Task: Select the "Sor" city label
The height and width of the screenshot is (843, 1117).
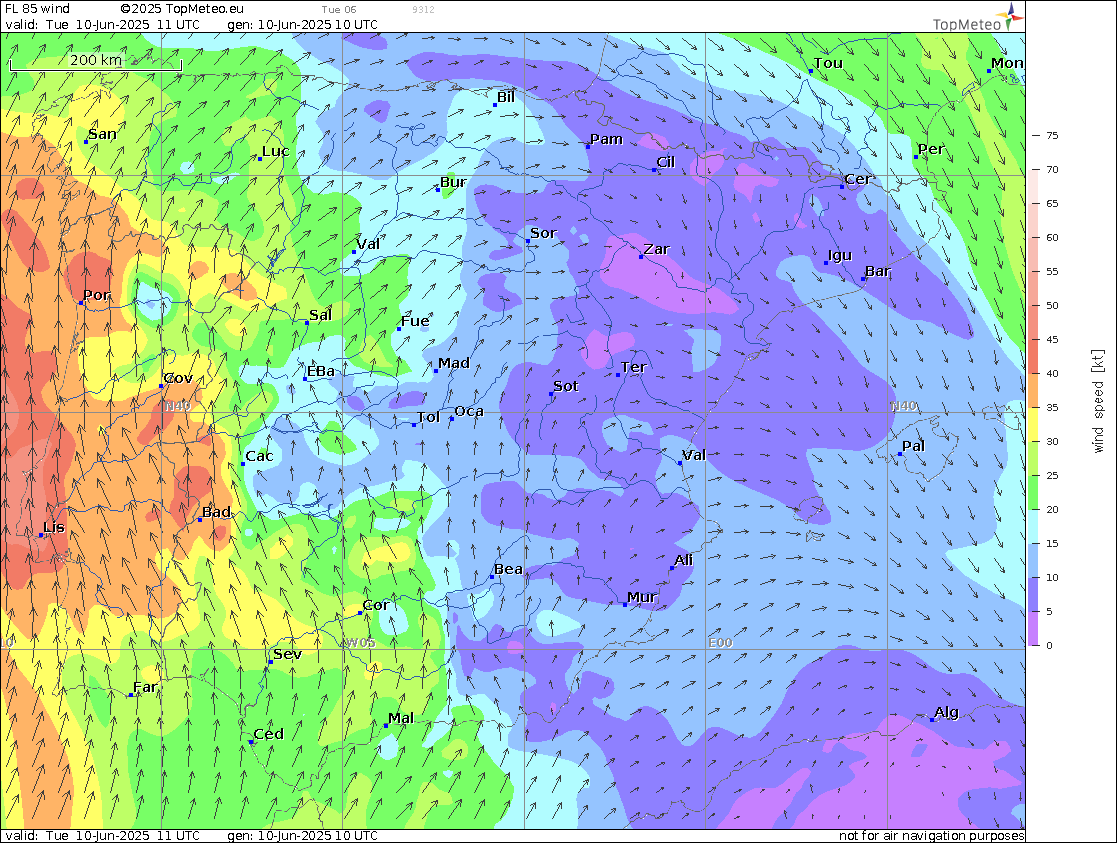Action: pyautogui.click(x=543, y=233)
